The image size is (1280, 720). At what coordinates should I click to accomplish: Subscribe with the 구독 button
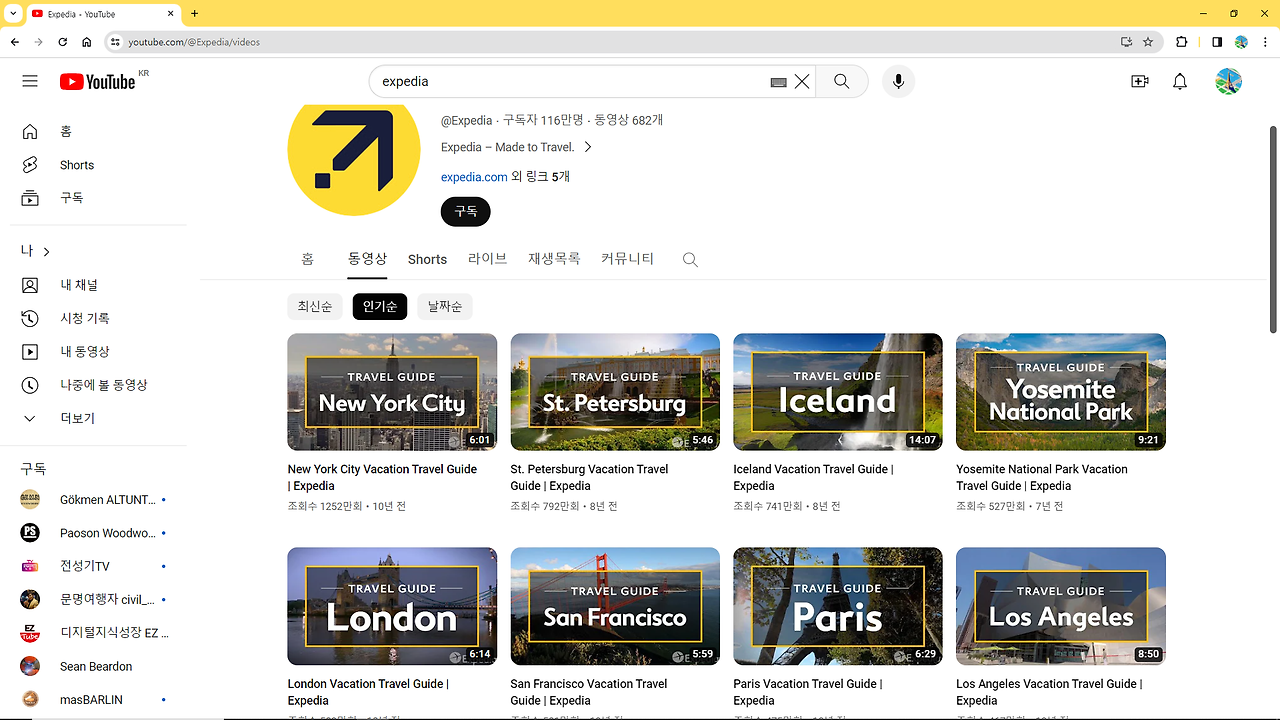(x=466, y=212)
